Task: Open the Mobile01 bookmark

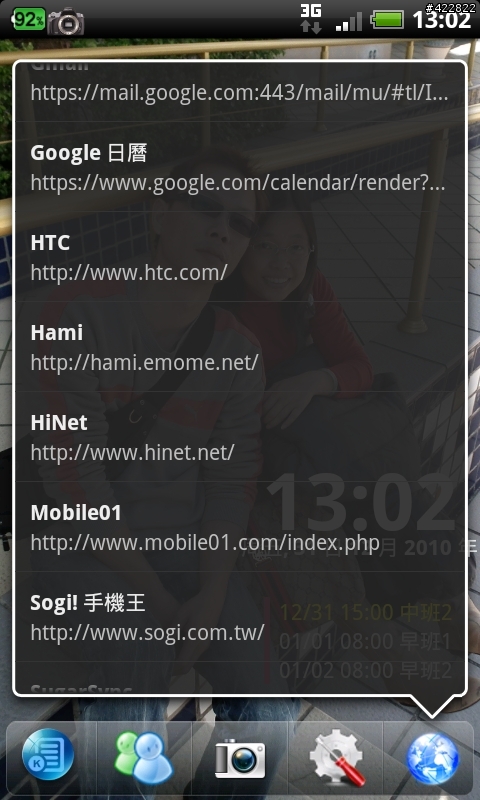Action: pos(240,527)
